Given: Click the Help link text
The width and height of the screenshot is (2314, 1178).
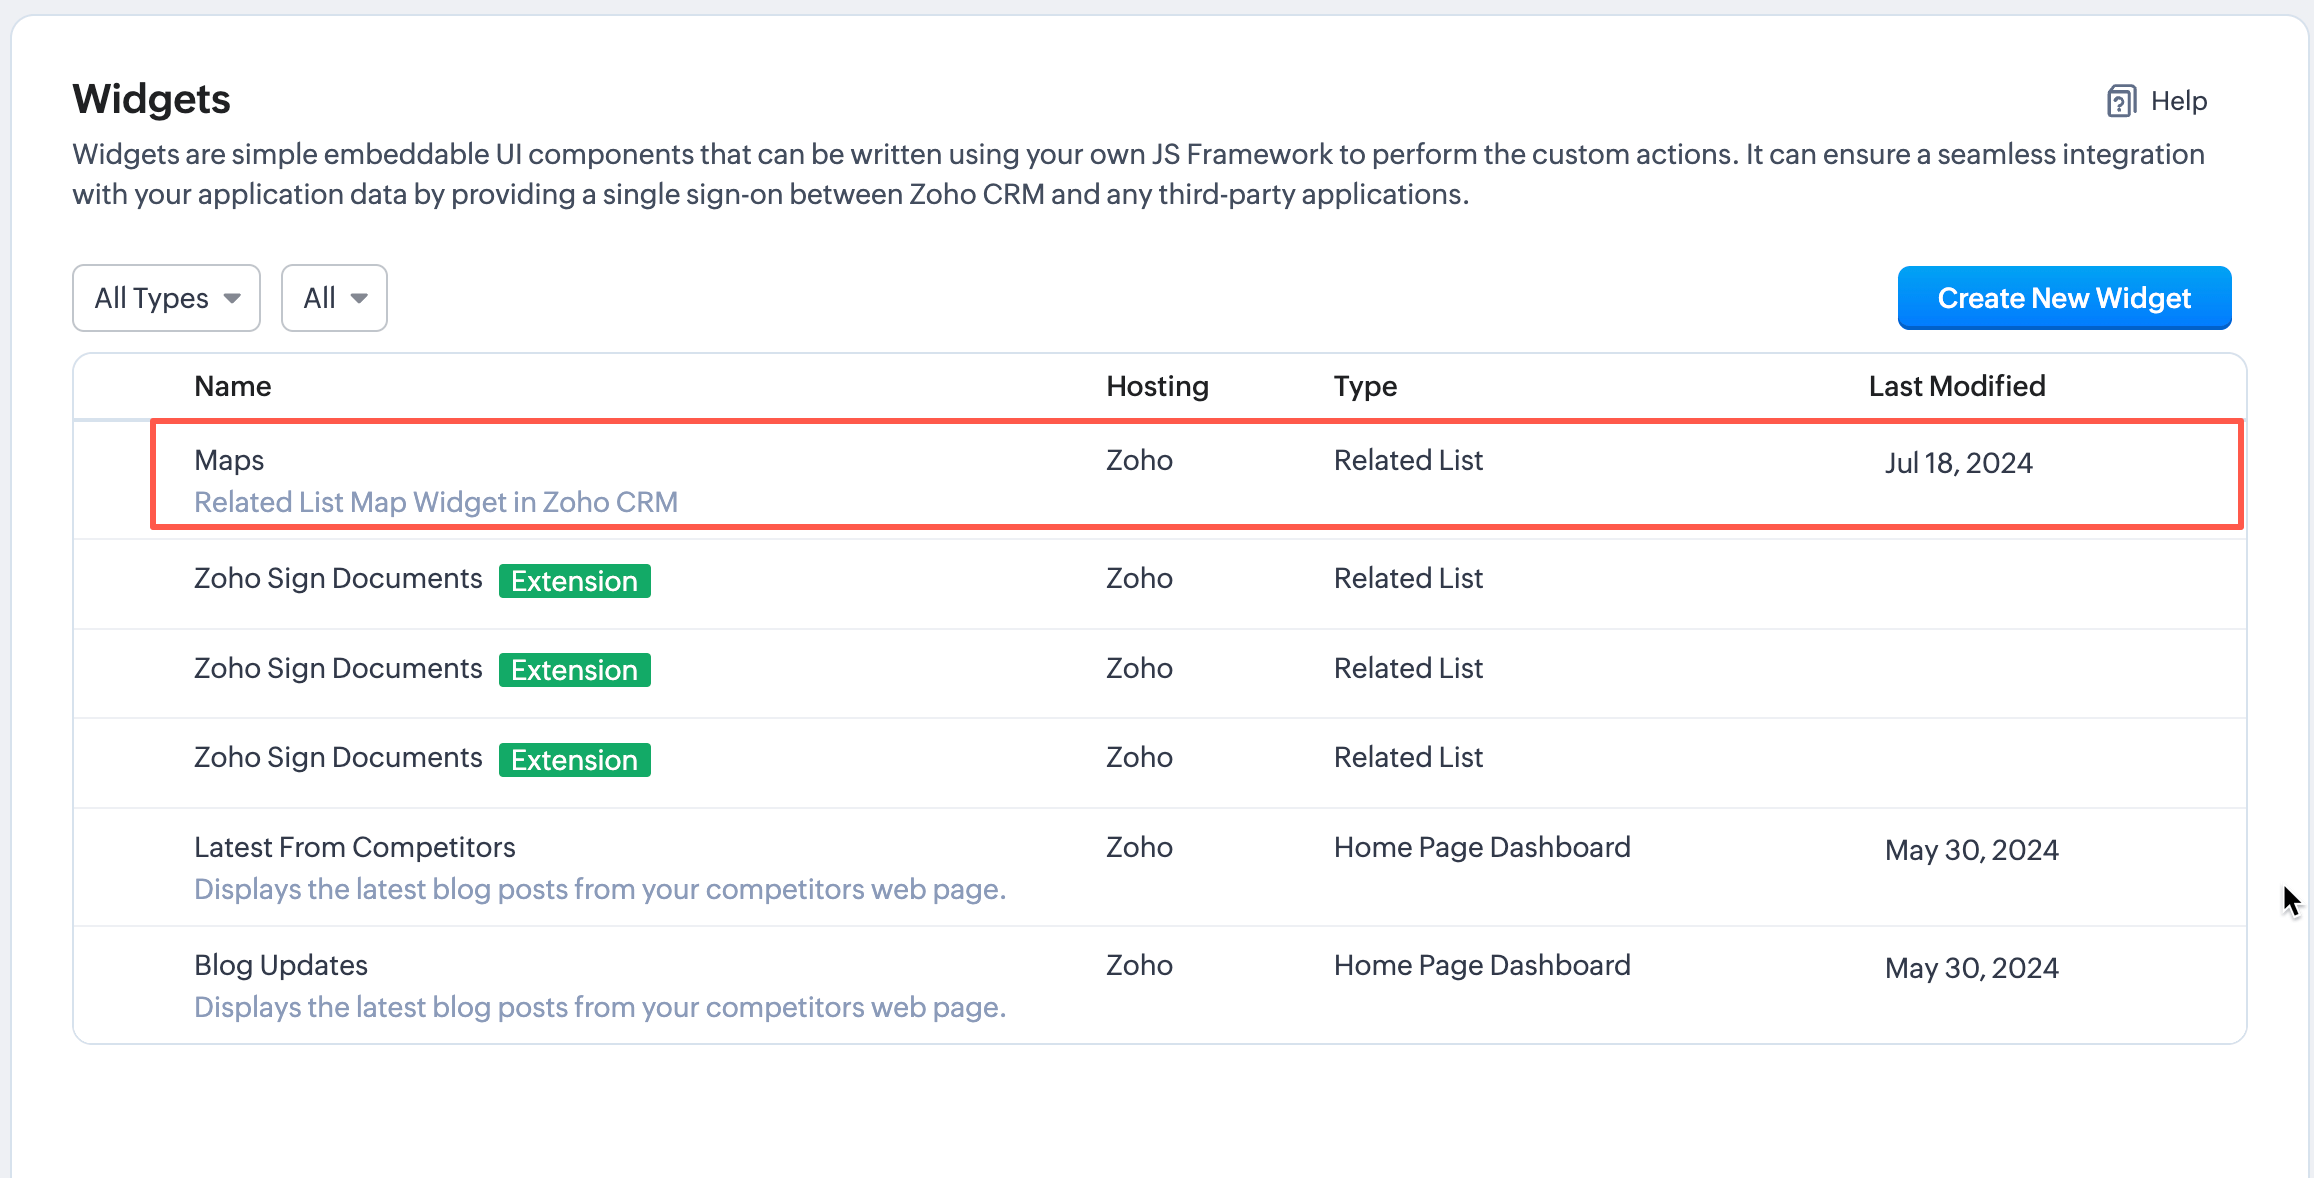Looking at the screenshot, I should tap(2179, 101).
